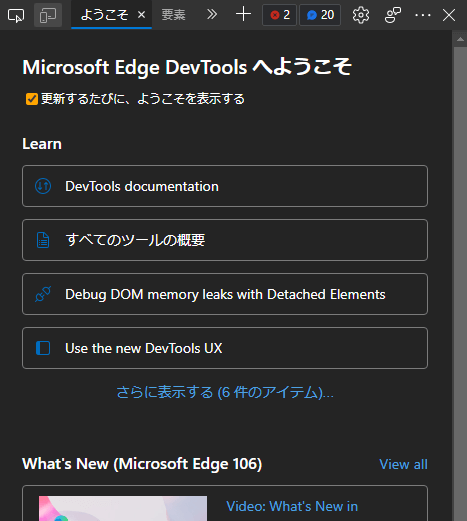Select the ようこそ tab
467x521 pixels.
(x=104, y=15)
